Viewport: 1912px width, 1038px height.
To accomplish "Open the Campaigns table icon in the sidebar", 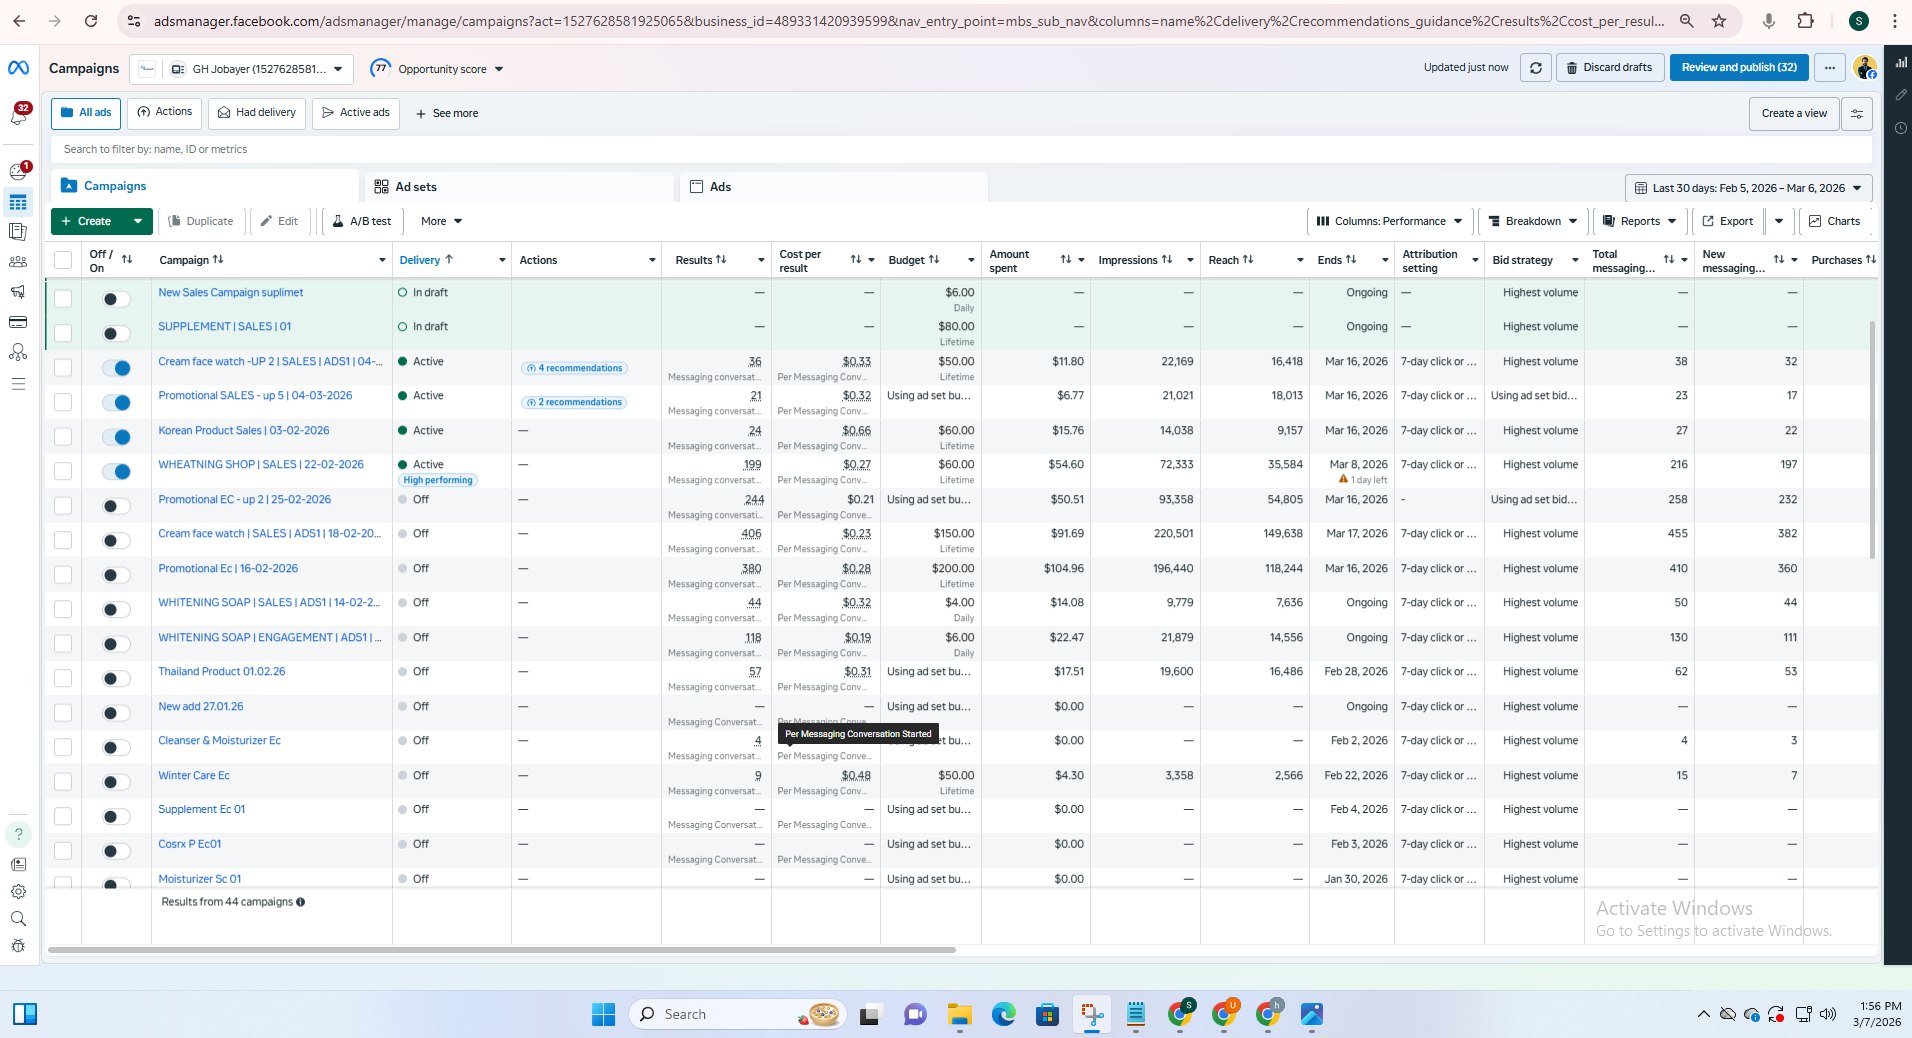I will [18, 202].
